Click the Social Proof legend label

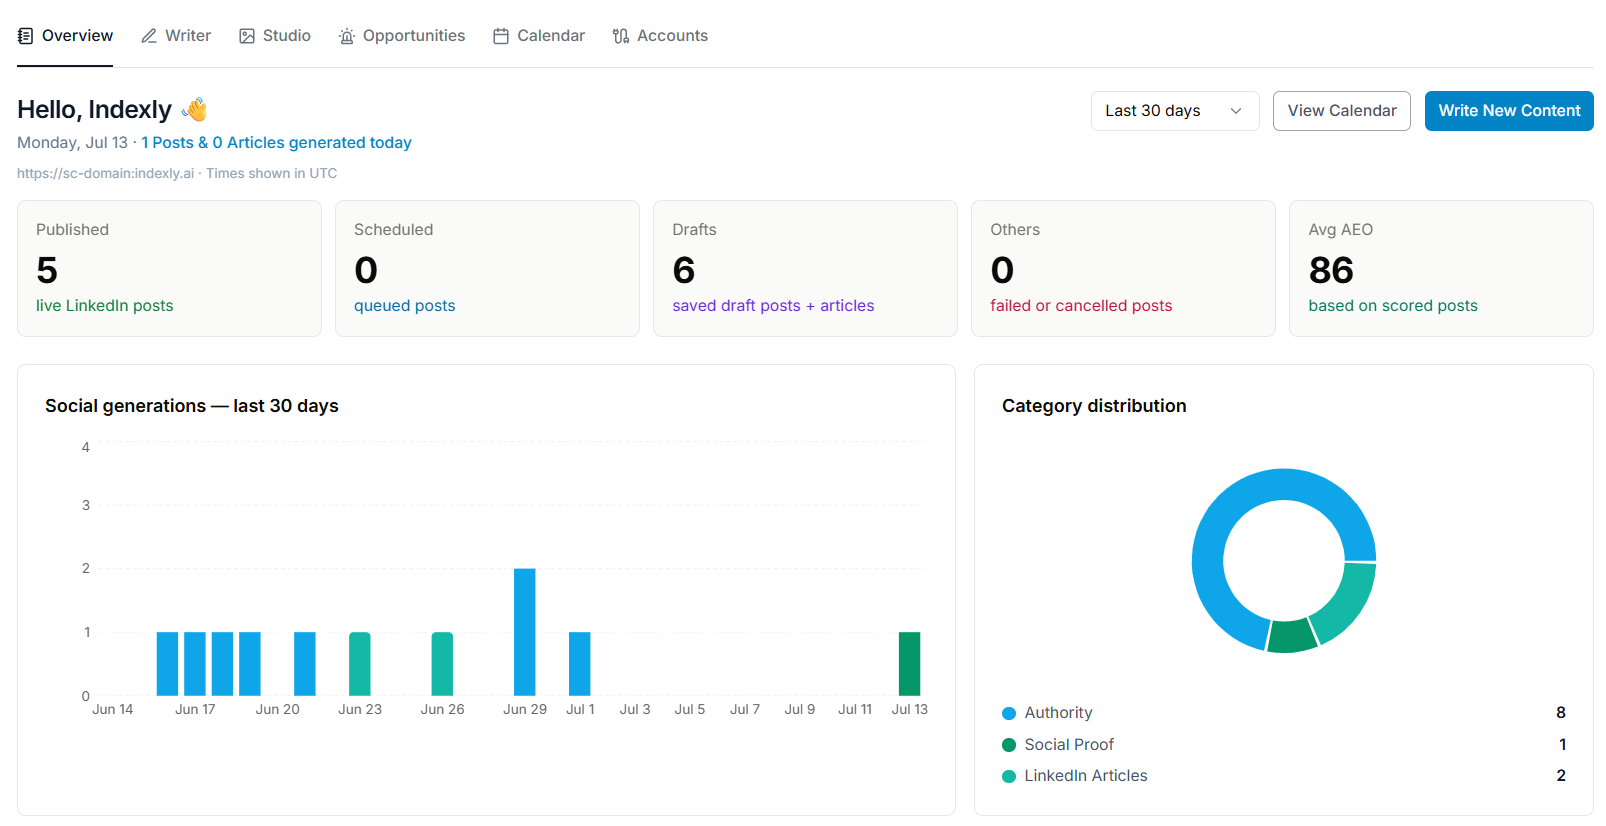tap(1069, 745)
